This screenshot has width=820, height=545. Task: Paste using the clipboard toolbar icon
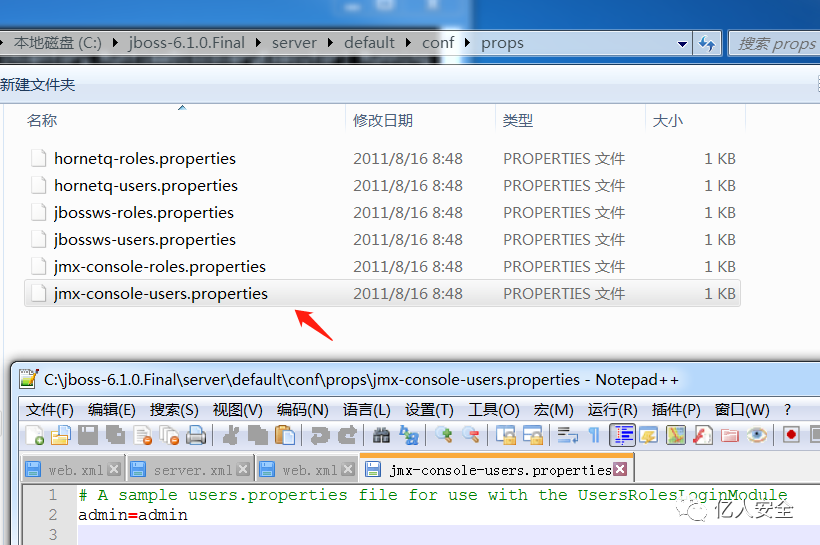click(284, 435)
